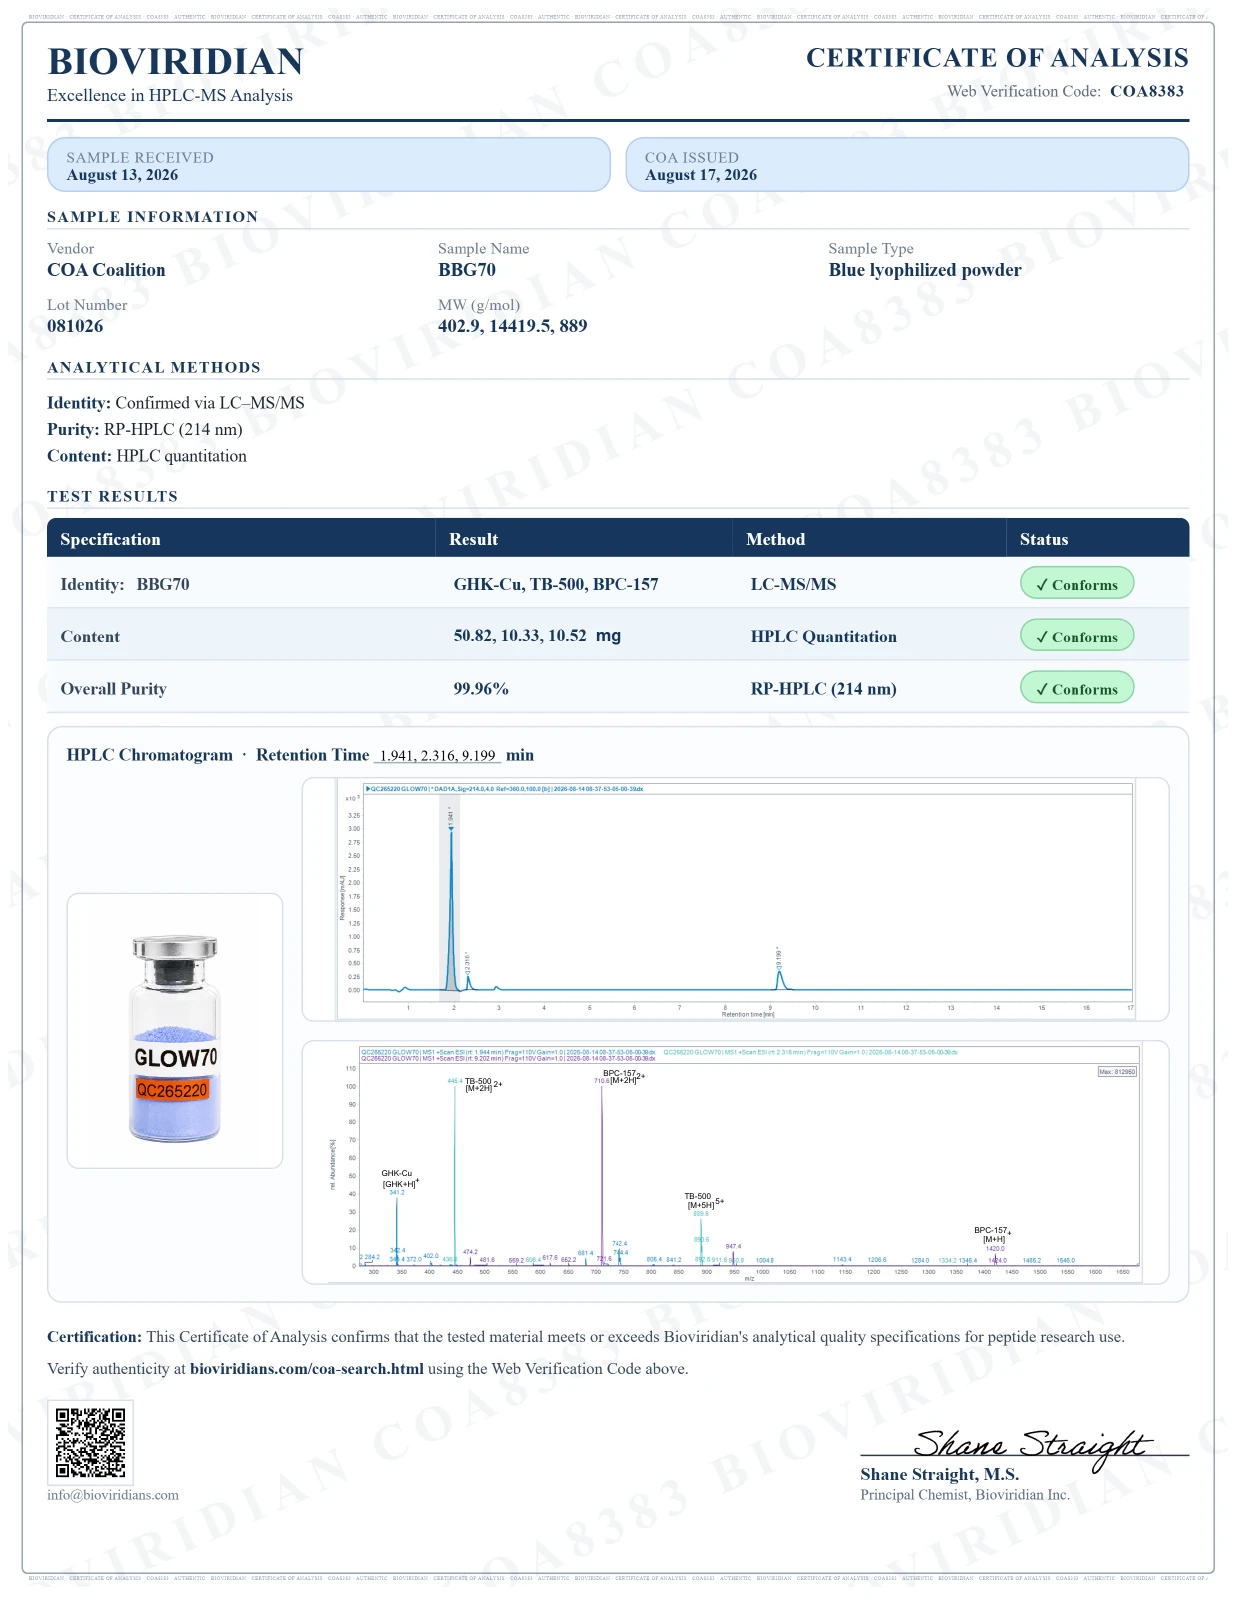Click the QR code above the email address

90,1442
